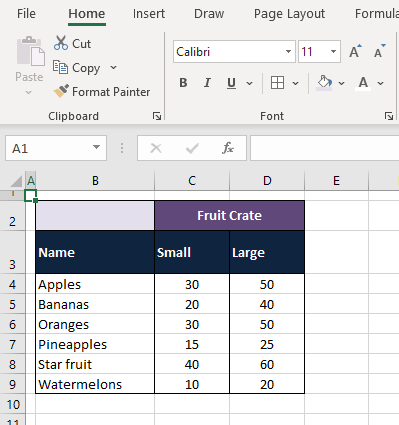Select the Small header cell
This screenshot has height=425, width=399.
[x=192, y=252]
